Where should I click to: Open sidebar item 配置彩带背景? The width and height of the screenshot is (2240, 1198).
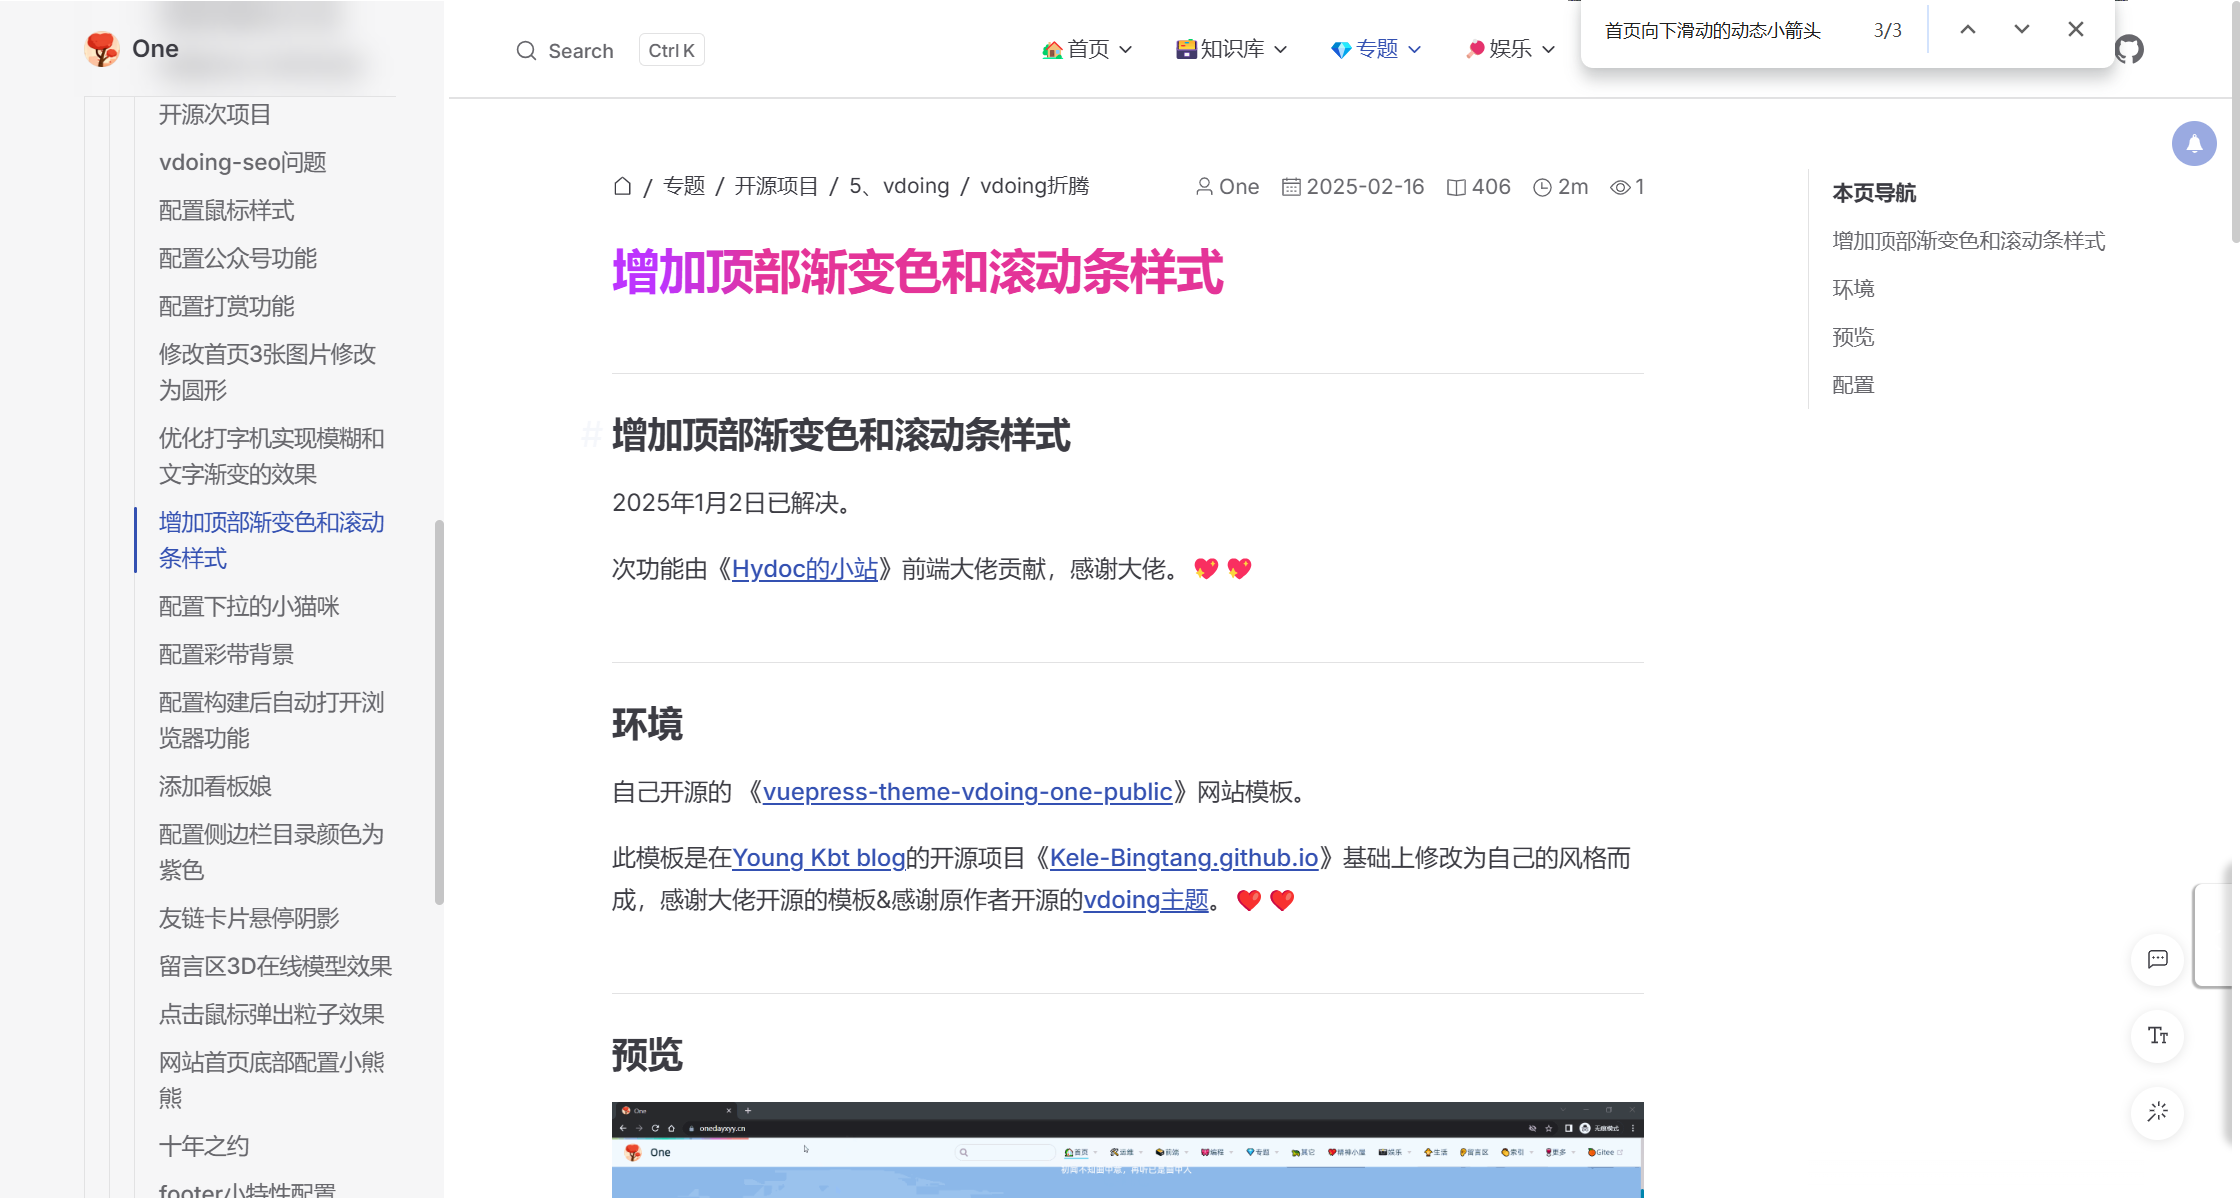226,655
